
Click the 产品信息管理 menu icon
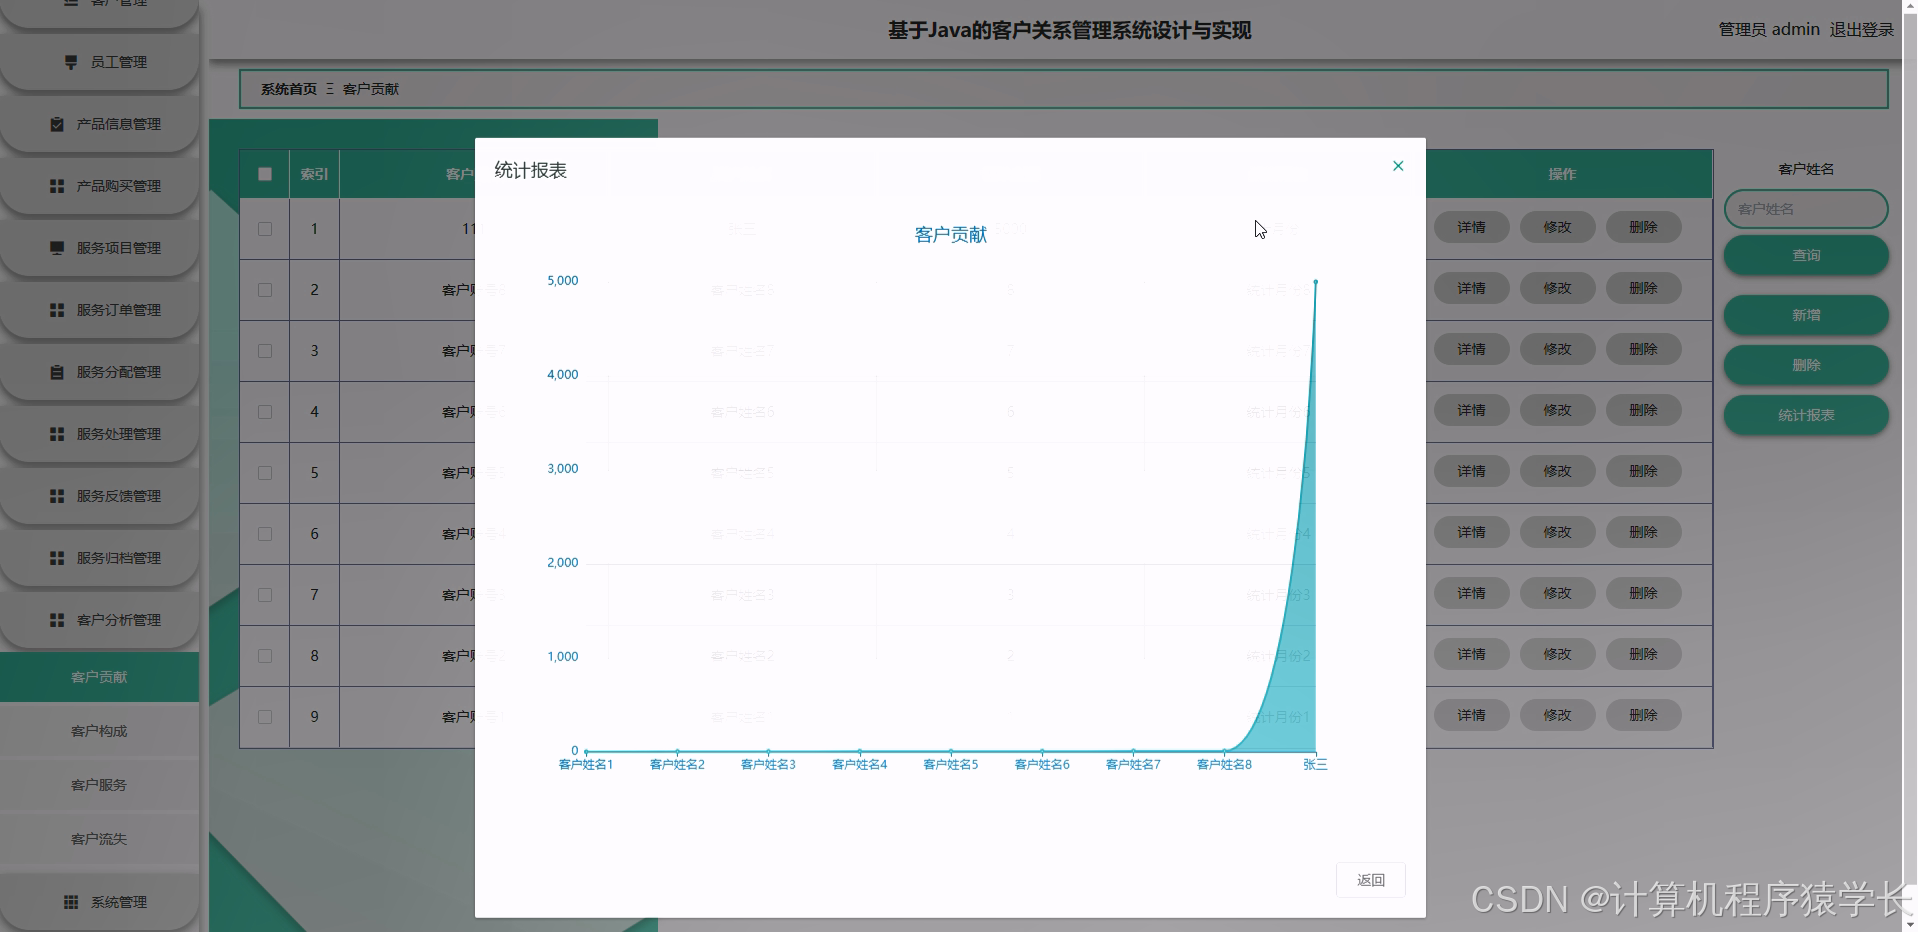tap(57, 124)
